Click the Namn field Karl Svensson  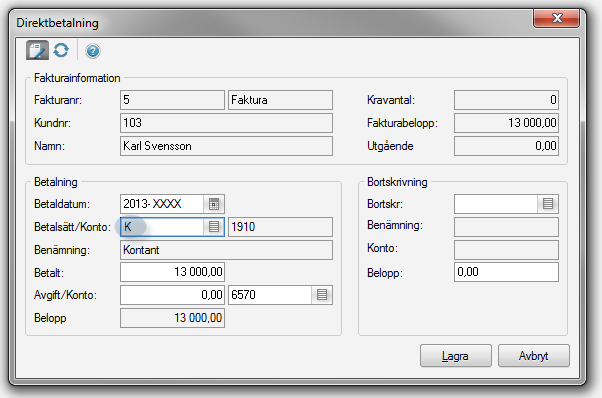pyautogui.click(x=226, y=146)
